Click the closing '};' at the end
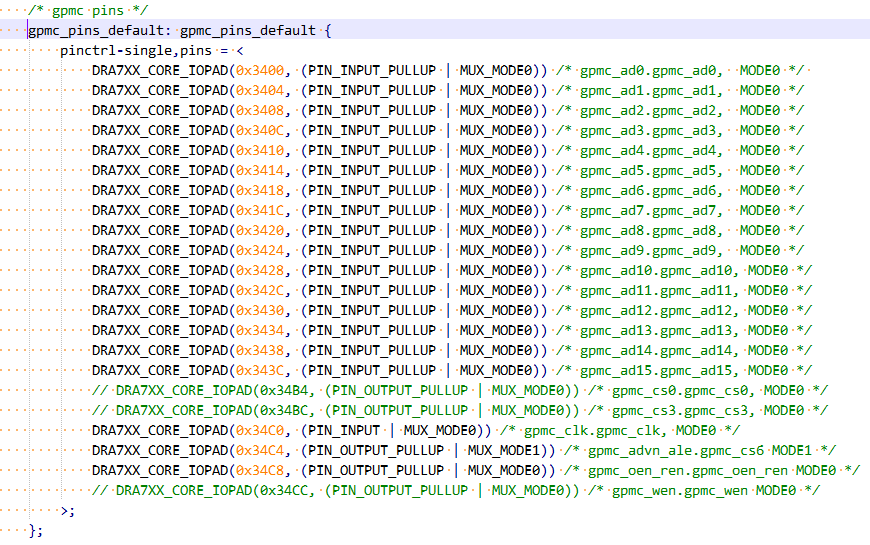This screenshot has width=870, height=545. pyautogui.click(x=37, y=531)
